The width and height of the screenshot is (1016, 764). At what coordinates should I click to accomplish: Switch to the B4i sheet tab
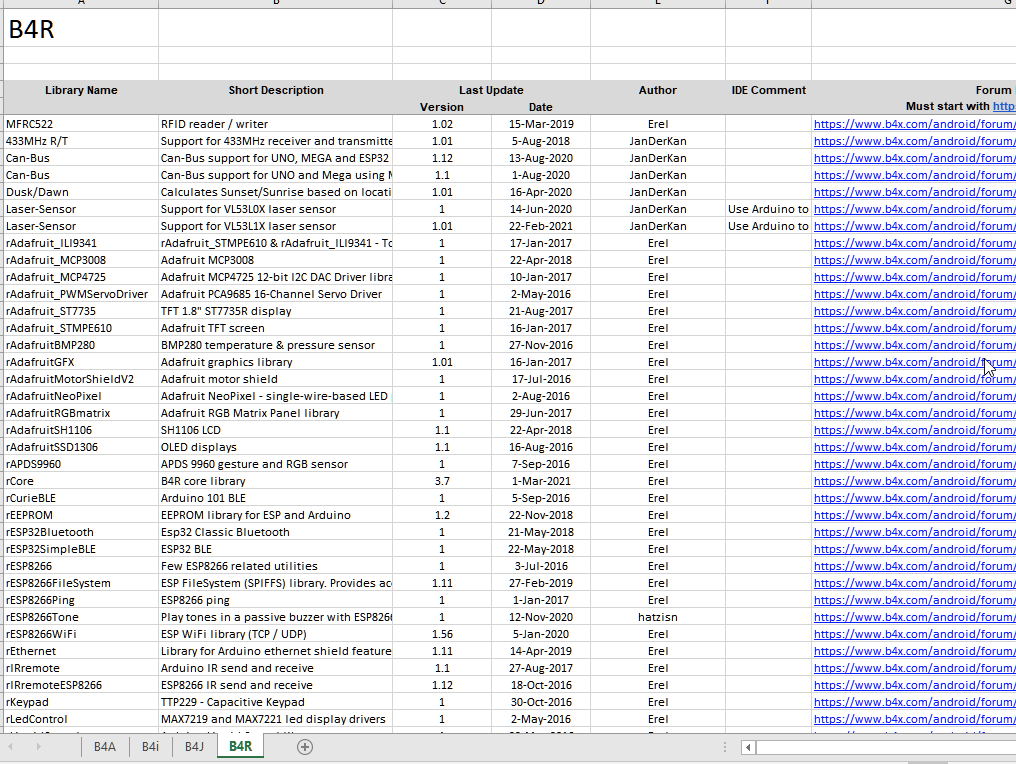[150, 747]
